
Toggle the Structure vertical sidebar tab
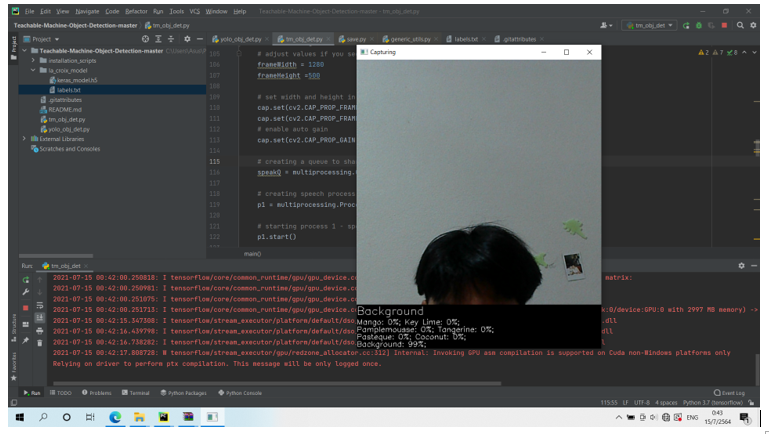[x=13, y=328]
